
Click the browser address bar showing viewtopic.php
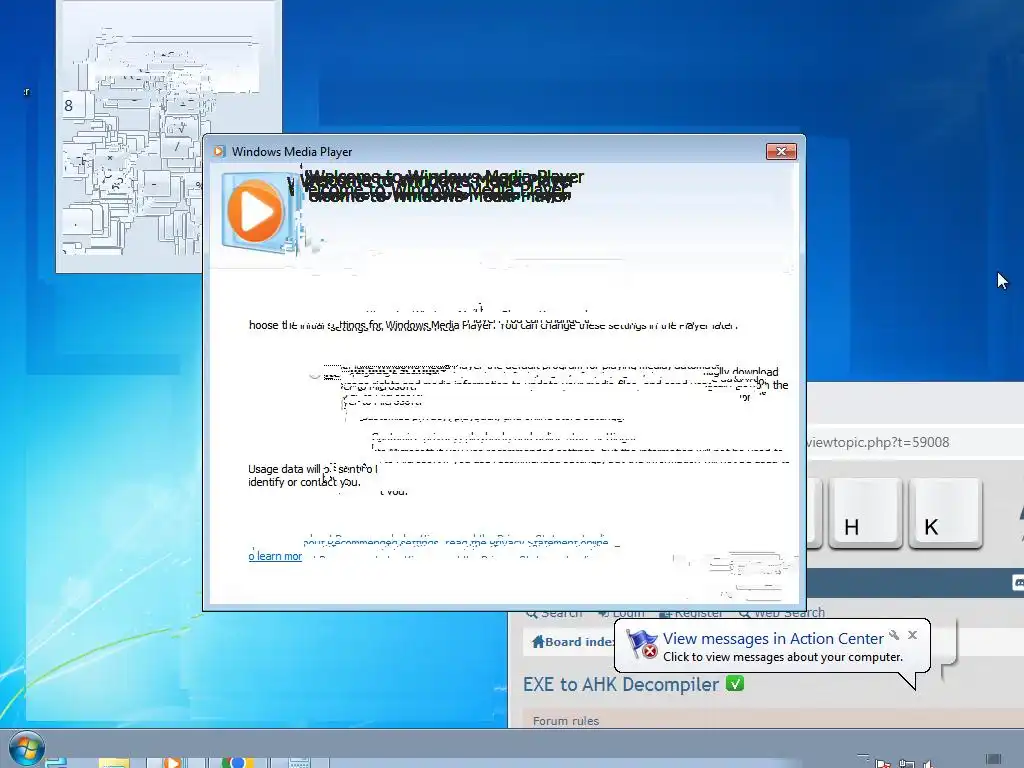point(914,442)
